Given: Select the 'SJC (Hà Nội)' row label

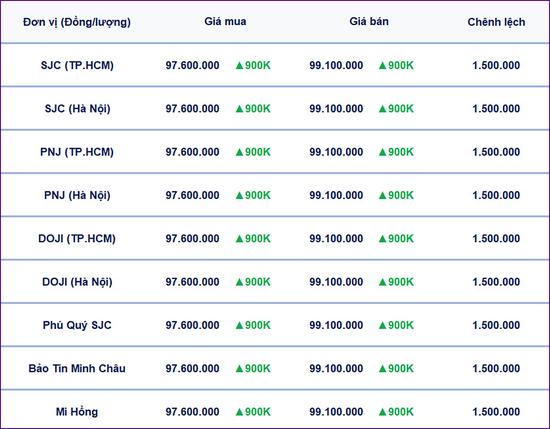Looking at the screenshot, I should (78, 109).
